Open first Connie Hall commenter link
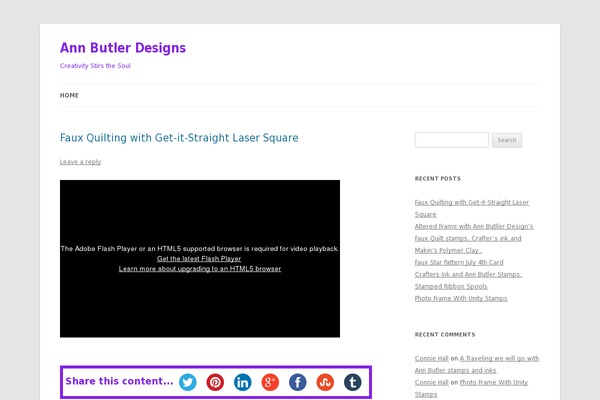This screenshot has height=400, width=600. click(x=432, y=358)
